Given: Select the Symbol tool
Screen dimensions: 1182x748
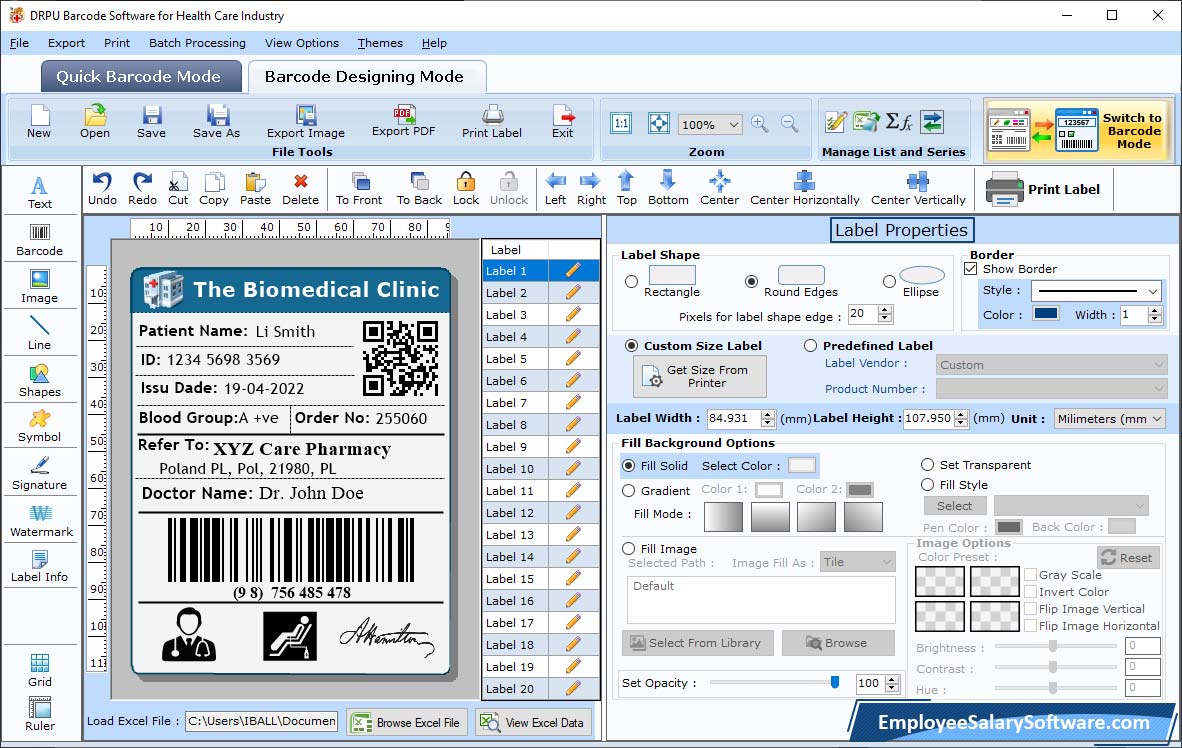Looking at the screenshot, I should (x=39, y=426).
